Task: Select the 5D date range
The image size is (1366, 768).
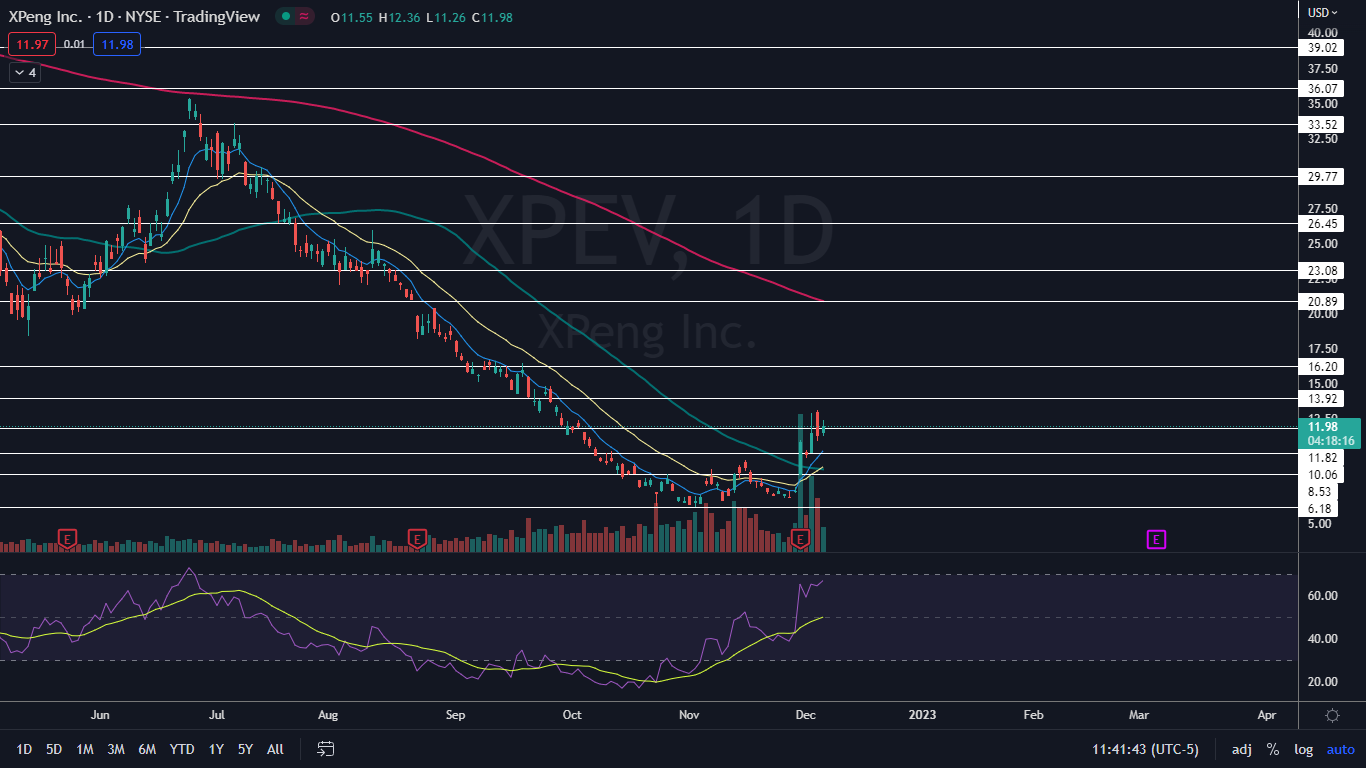Action: (54, 749)
